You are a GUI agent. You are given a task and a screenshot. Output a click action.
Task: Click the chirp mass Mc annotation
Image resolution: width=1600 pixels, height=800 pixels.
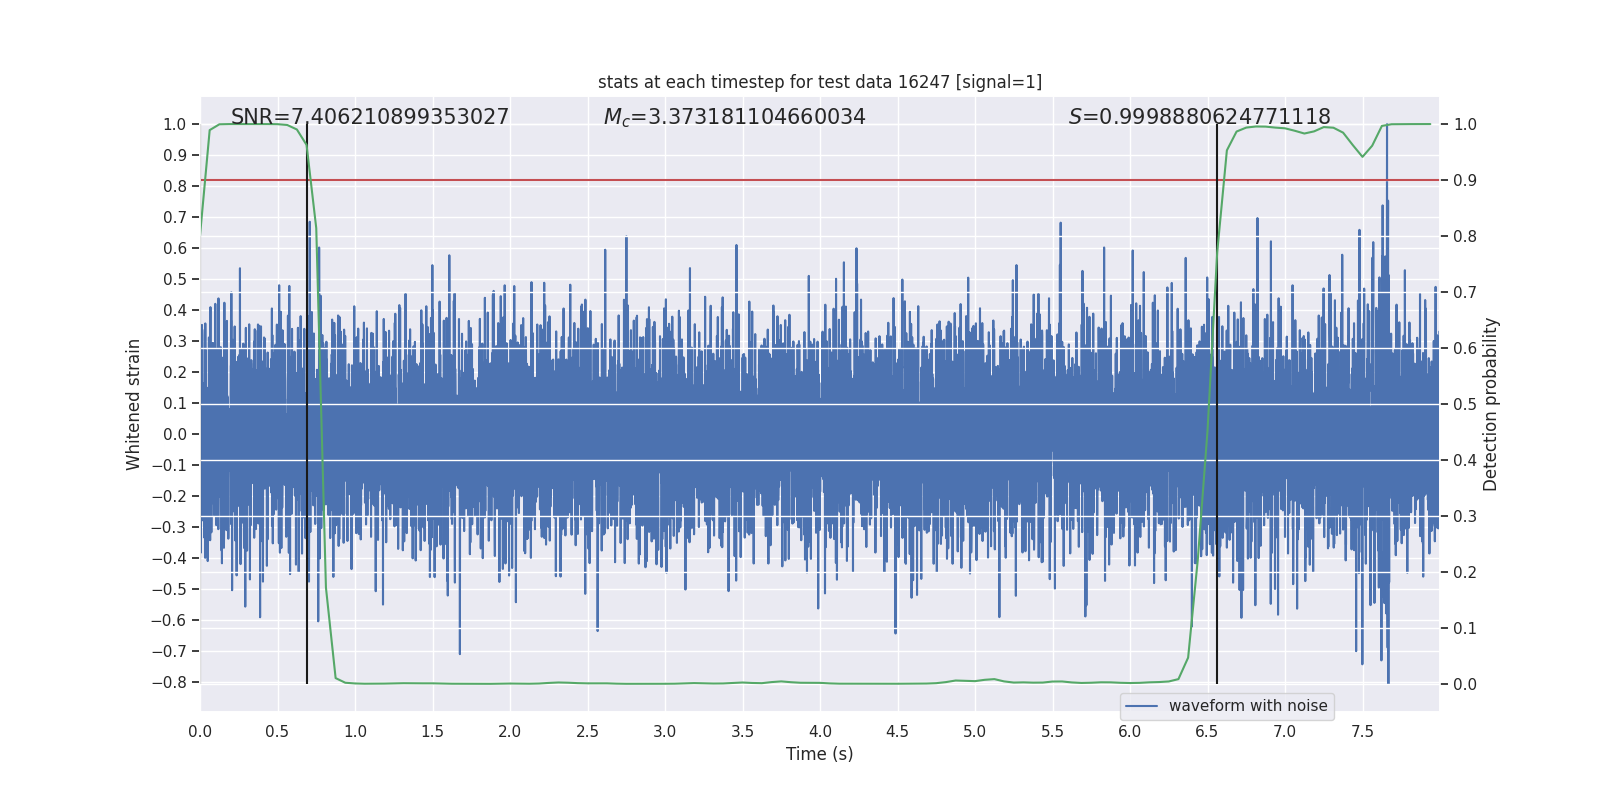pyautogui.click(x=734, y=117)
